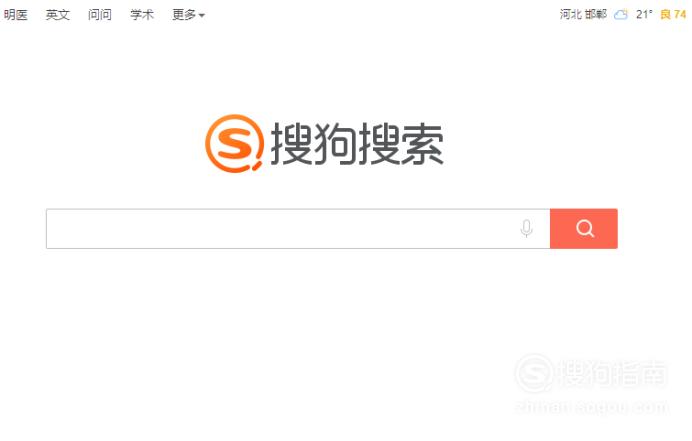The width and height of the screenshot is (692, 441).
Task: Open the 明医 navigation link
Action: 15,15
